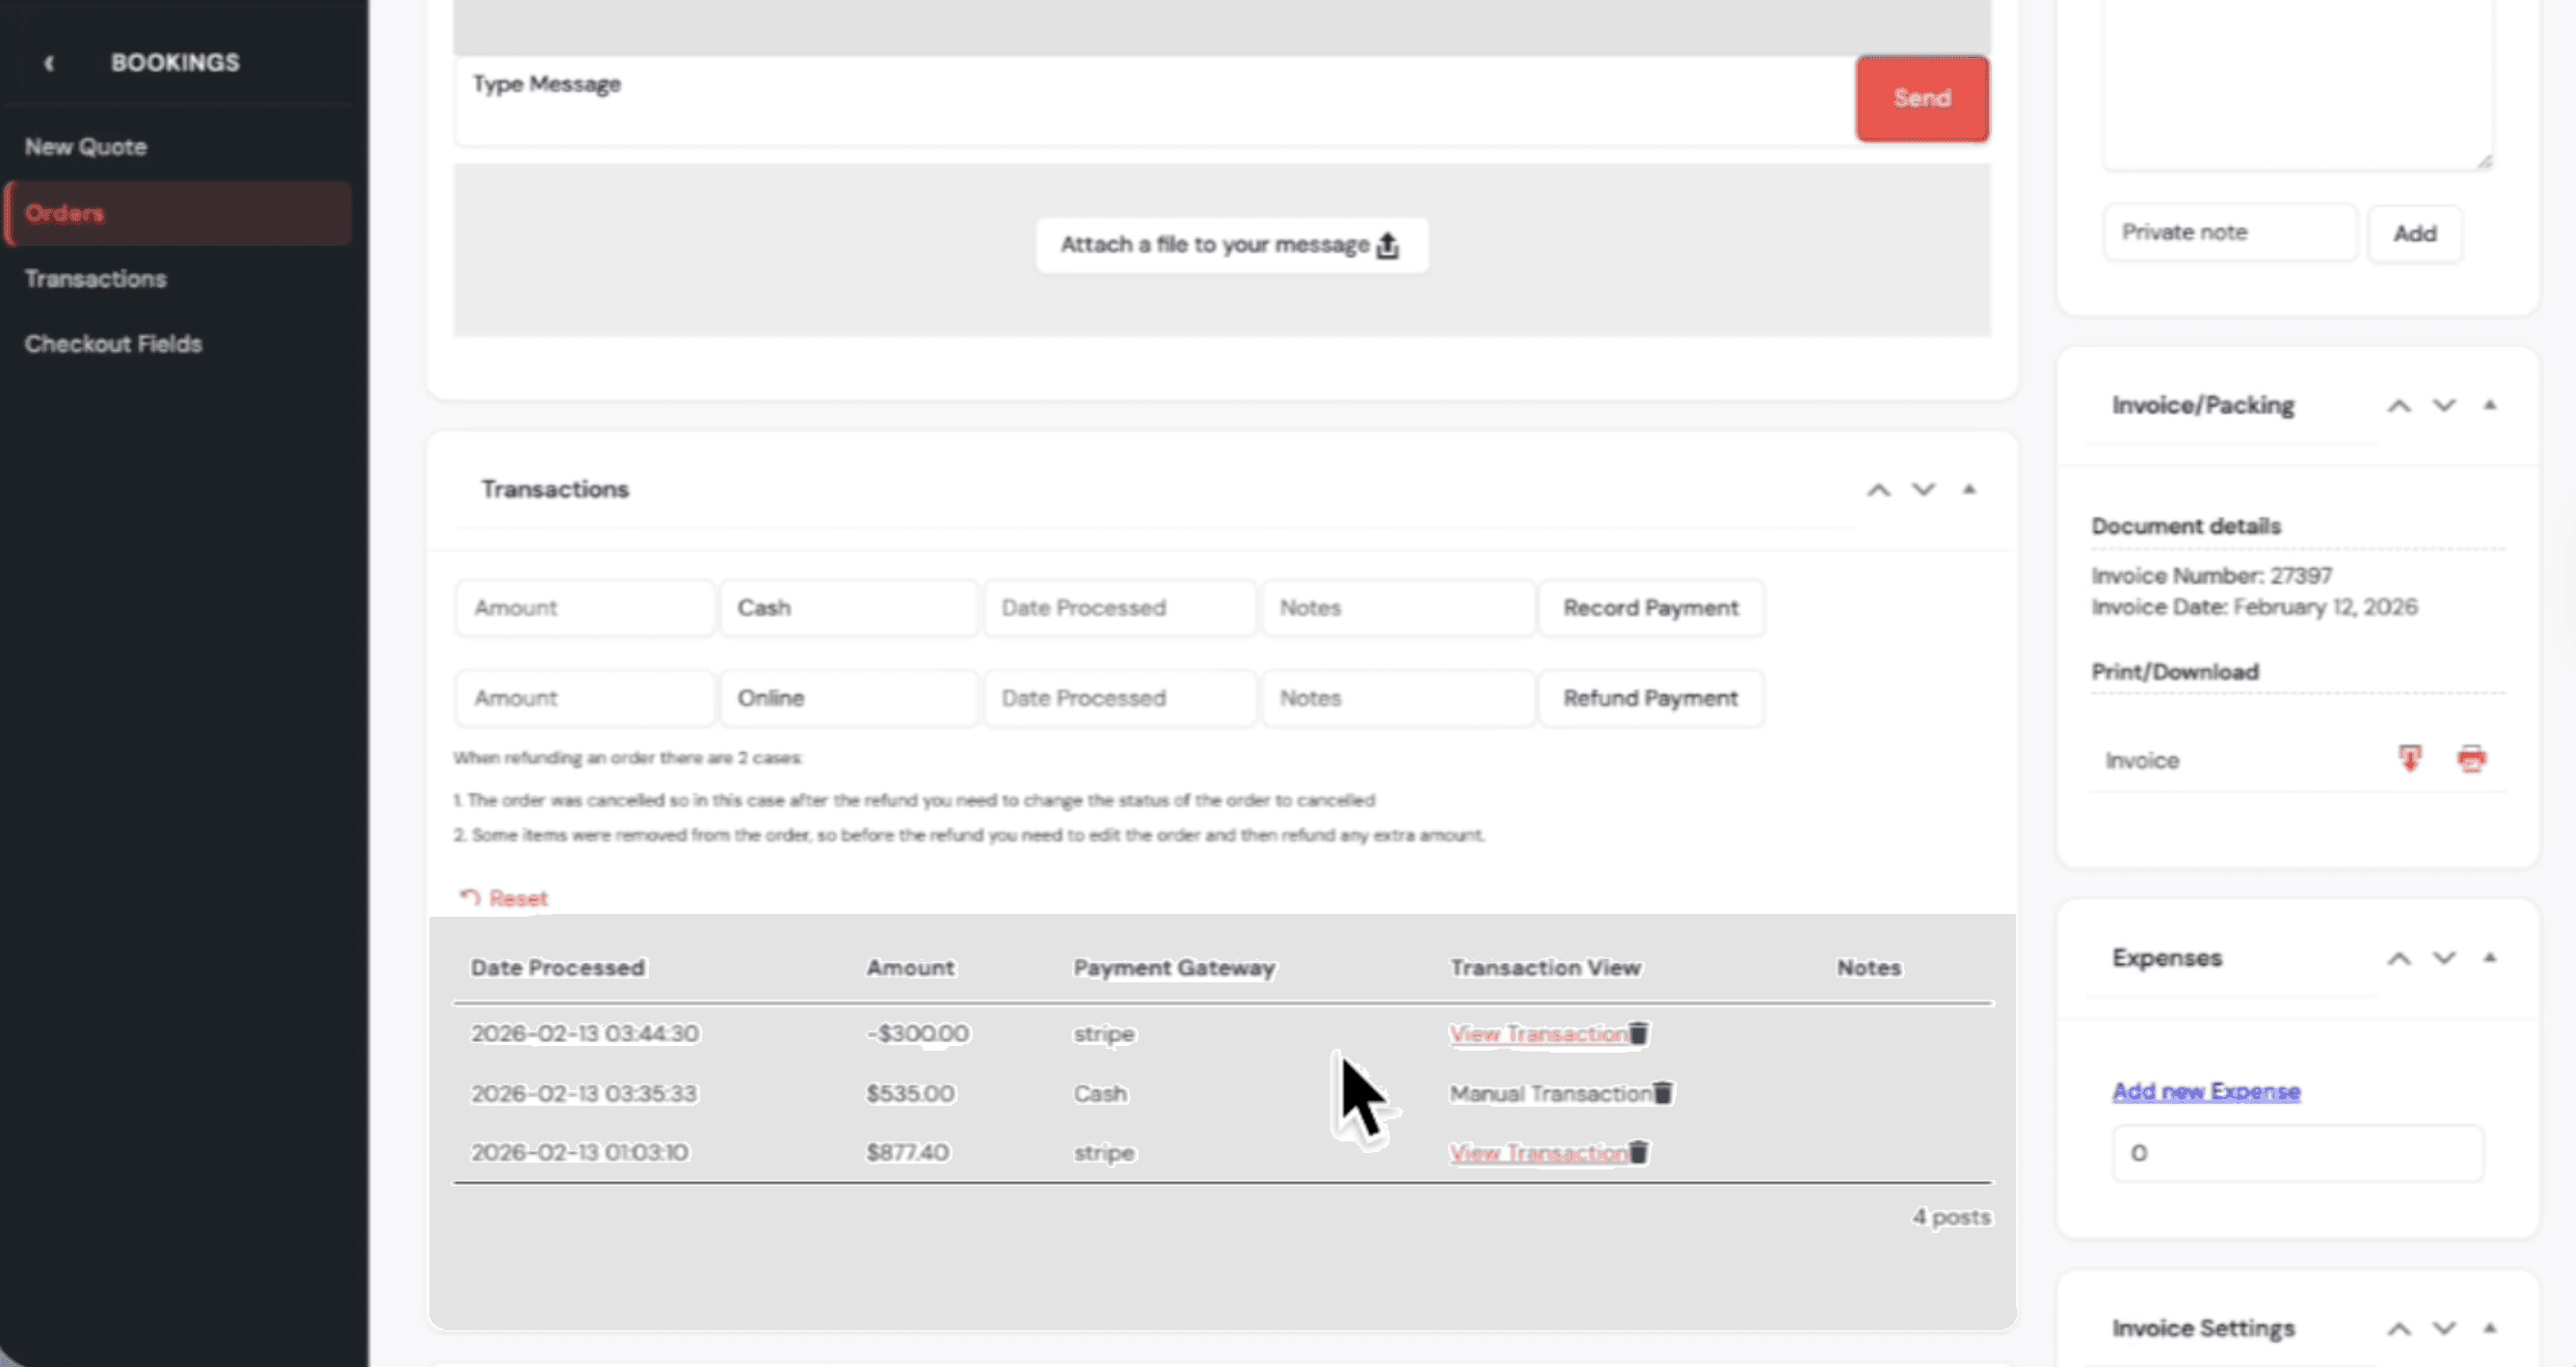Collapse the Invoice/Packing panel
The height and width of the screenshot is (1367, 2576).
coord(2490,405)
